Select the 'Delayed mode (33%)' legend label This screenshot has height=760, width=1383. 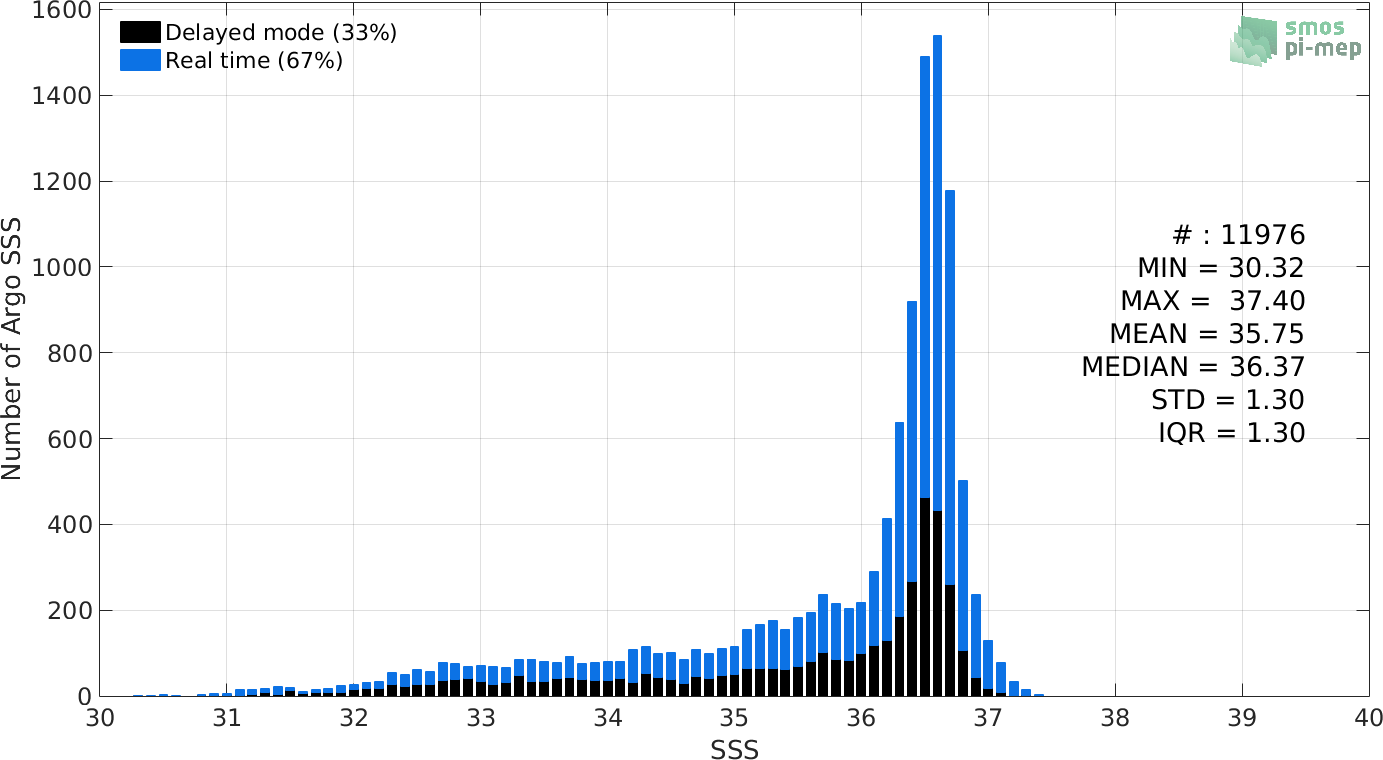point(281,33)
